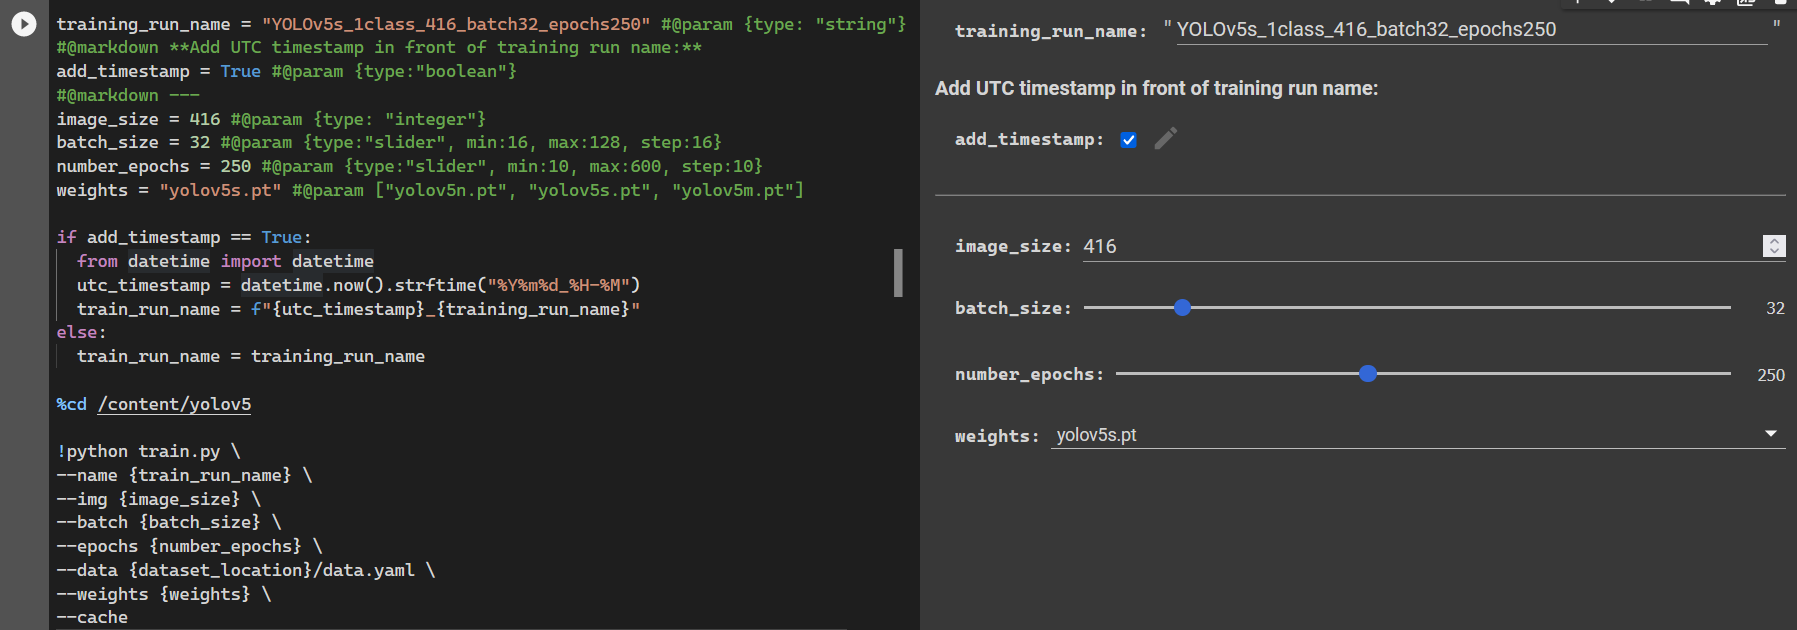
Task: Click the 'image_size = 416' code assignment
Action: click(x=138, y=119)
